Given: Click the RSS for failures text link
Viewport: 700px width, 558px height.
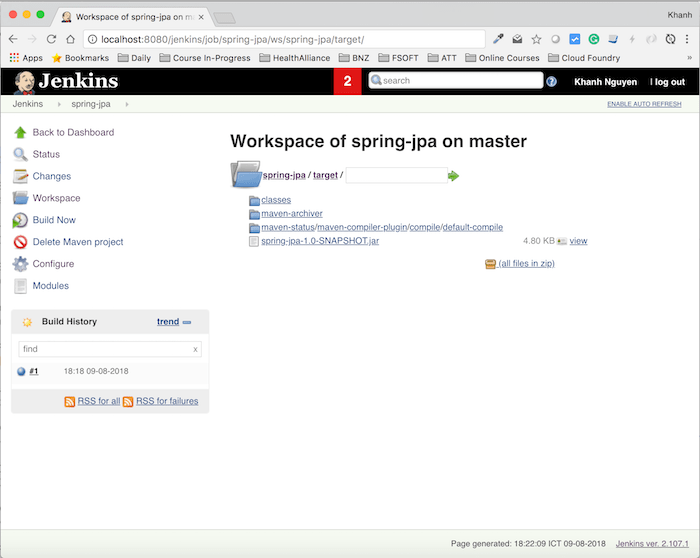Looking at the screenshot, I should point(167,401).
